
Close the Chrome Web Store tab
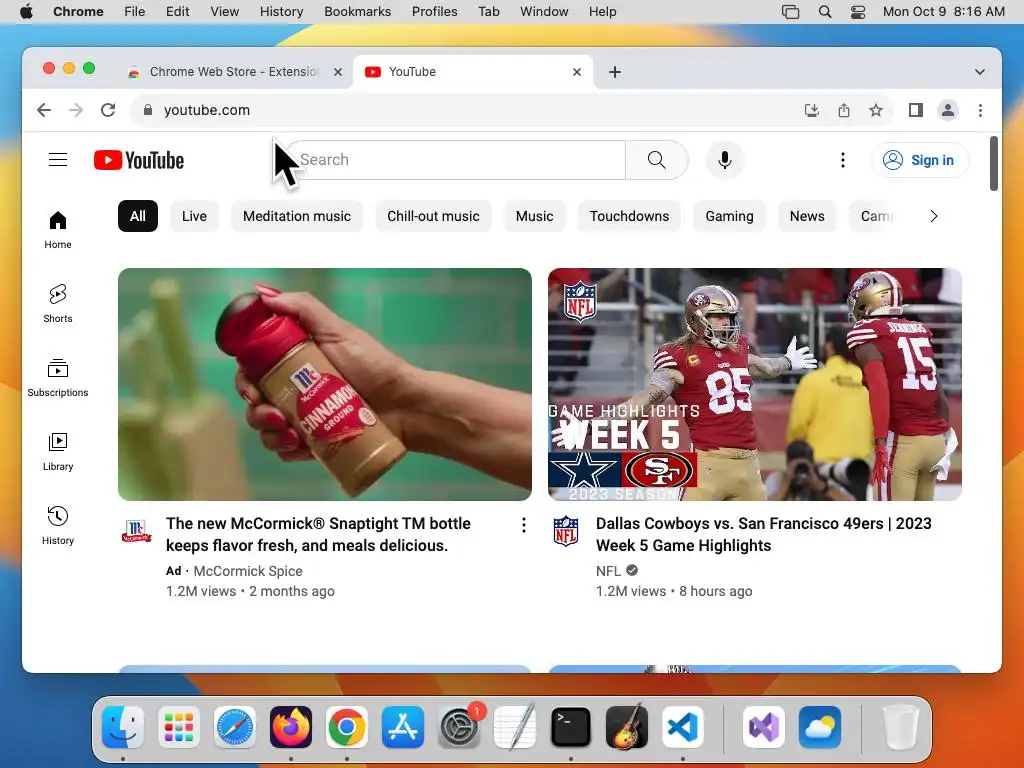coord(338,72)
